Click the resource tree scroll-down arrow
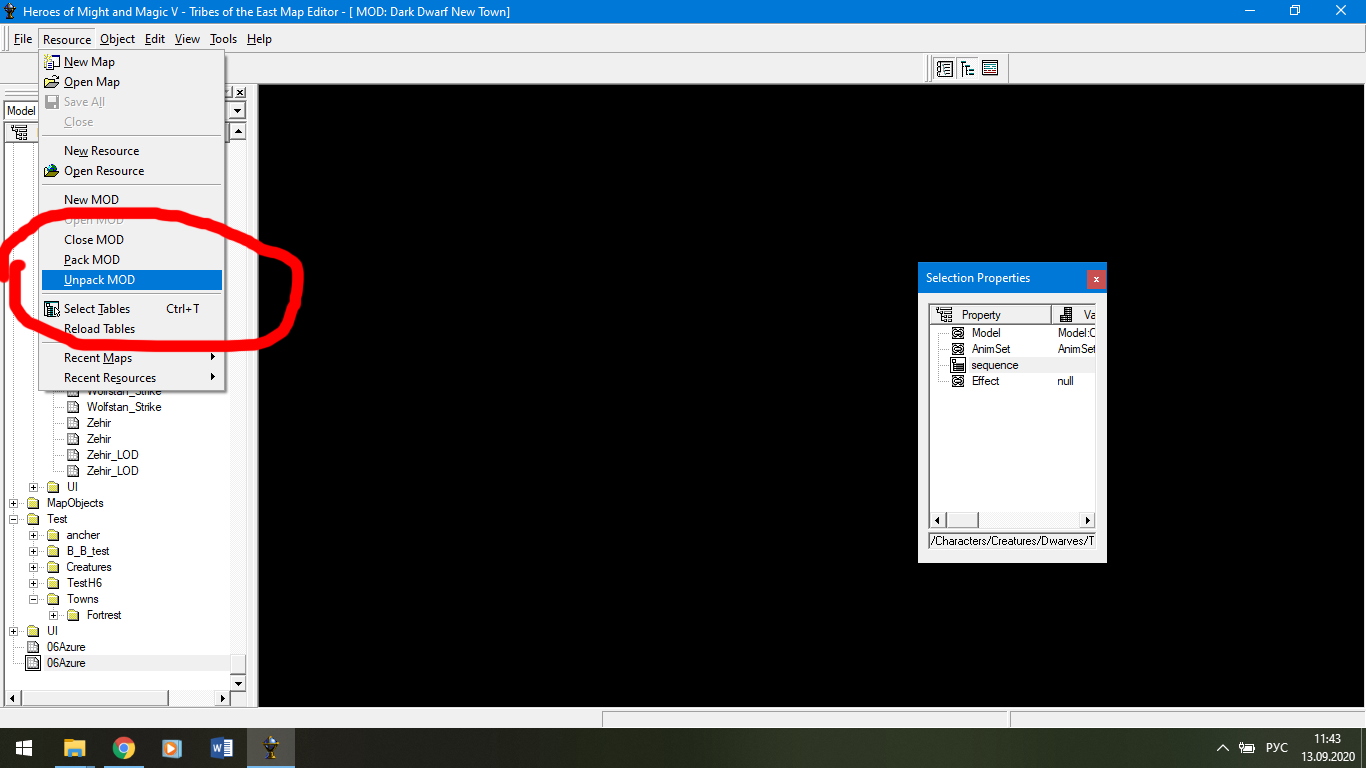The height and width of the screenshot is (768, 1366). [x=237, y=684]
